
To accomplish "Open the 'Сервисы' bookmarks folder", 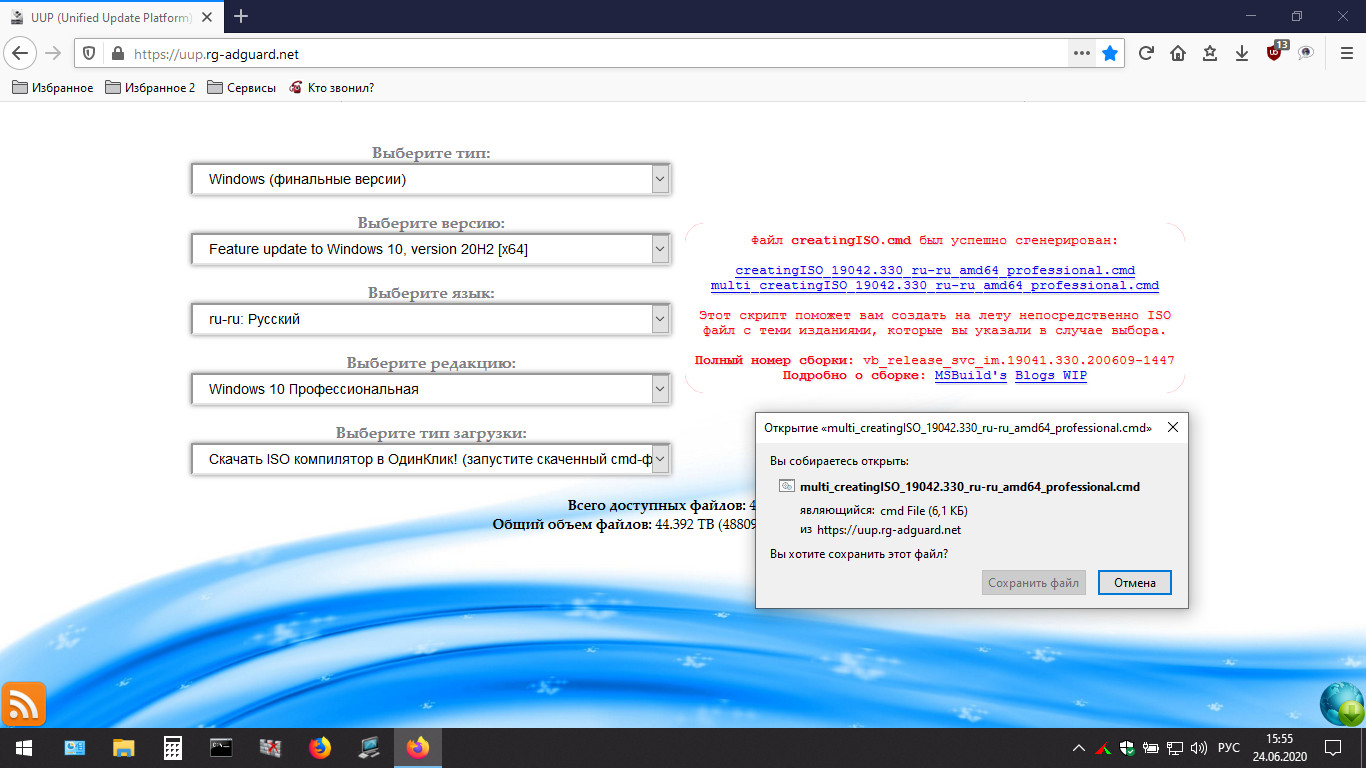I will (241, 88).
